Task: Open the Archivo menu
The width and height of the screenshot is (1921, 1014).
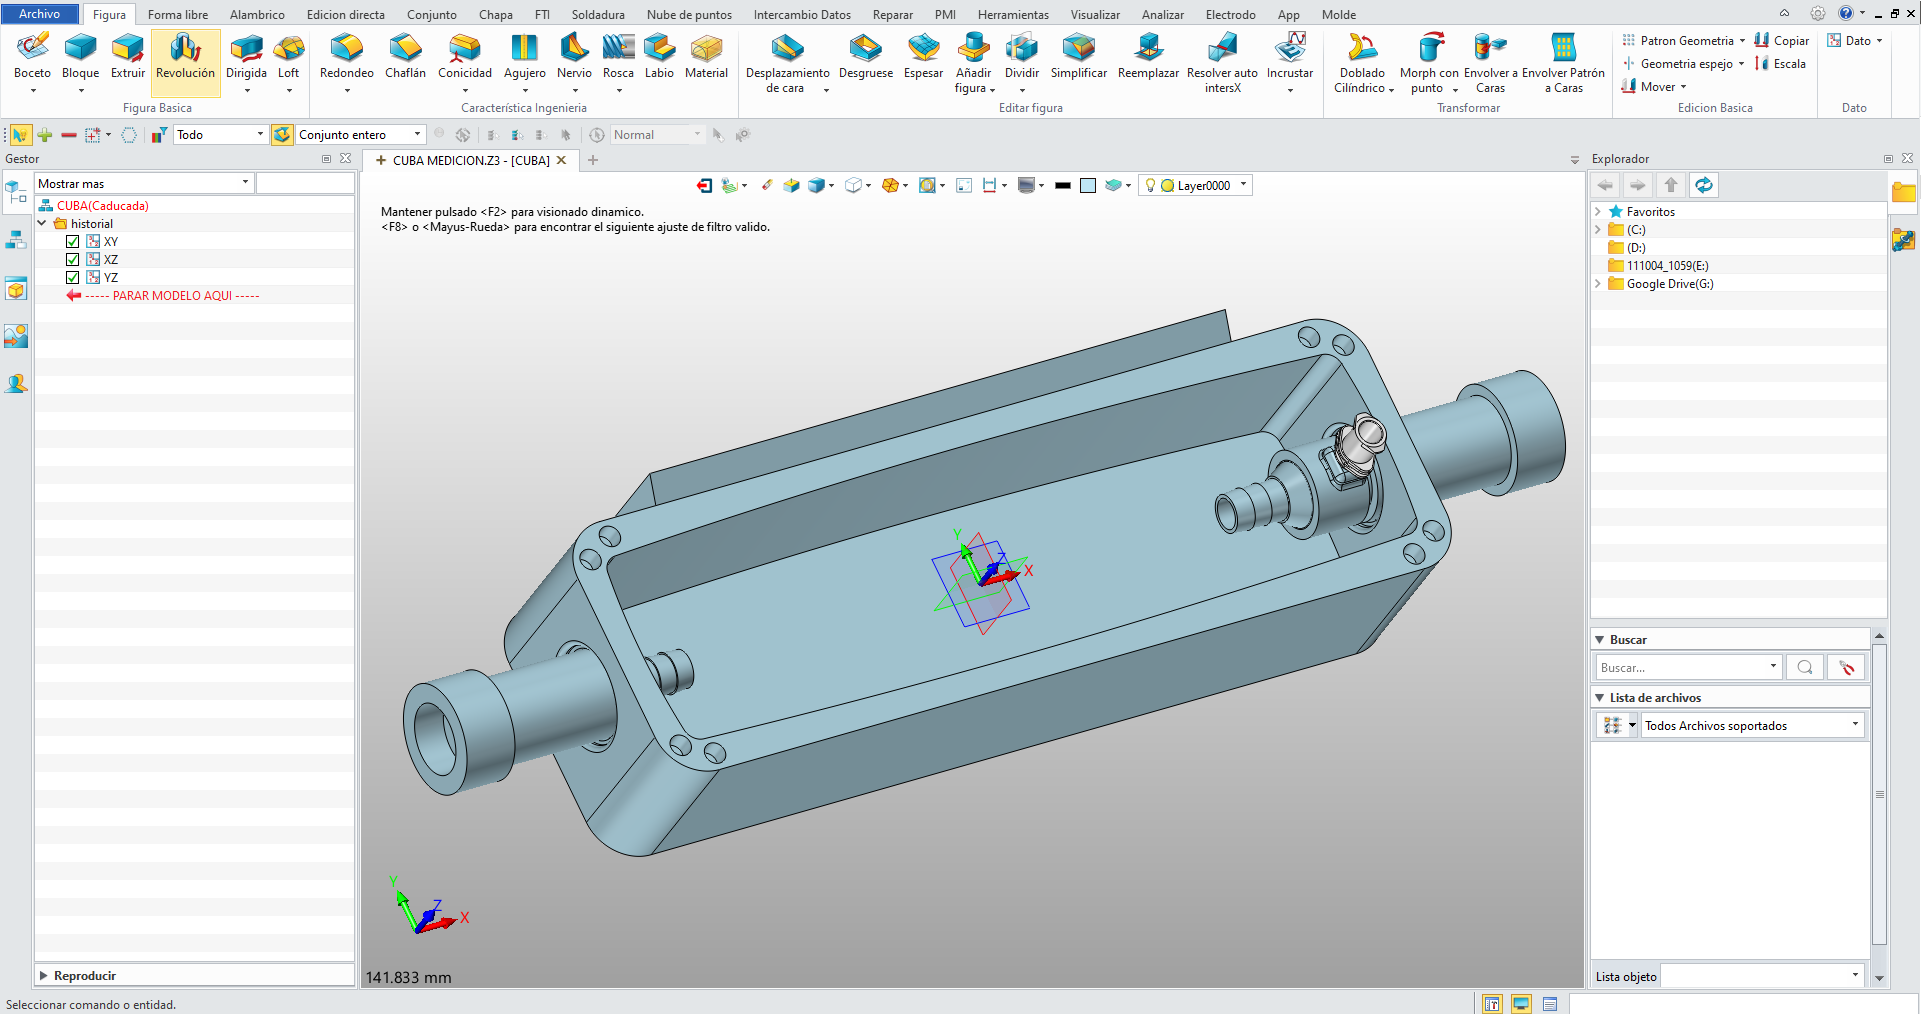Action: pos(39,14)
